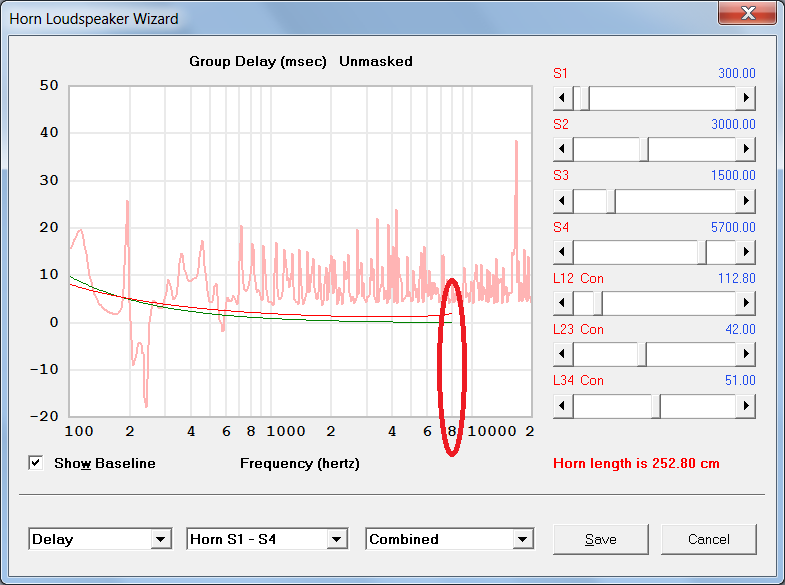Click the Cancel button
Viewport: 785px width, 585px height.
[x=708, y=539]
